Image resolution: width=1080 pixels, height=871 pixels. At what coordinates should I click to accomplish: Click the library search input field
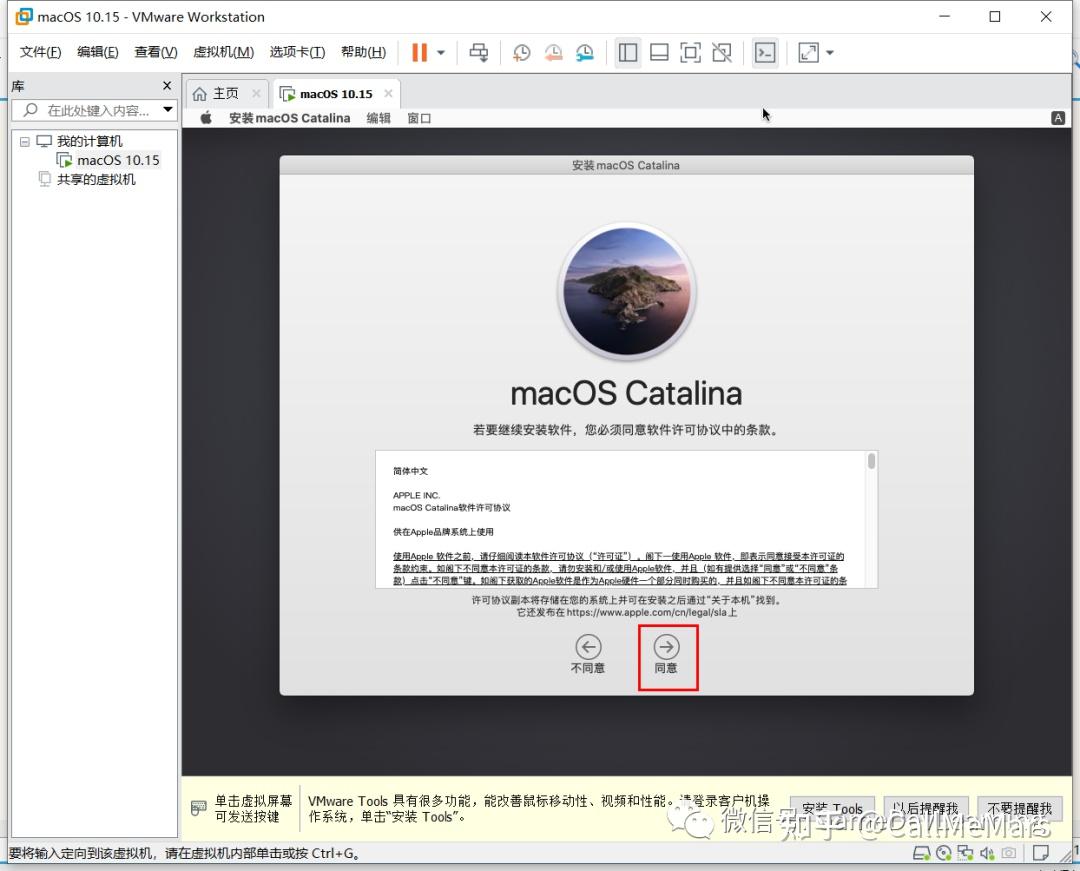(94, 110)
